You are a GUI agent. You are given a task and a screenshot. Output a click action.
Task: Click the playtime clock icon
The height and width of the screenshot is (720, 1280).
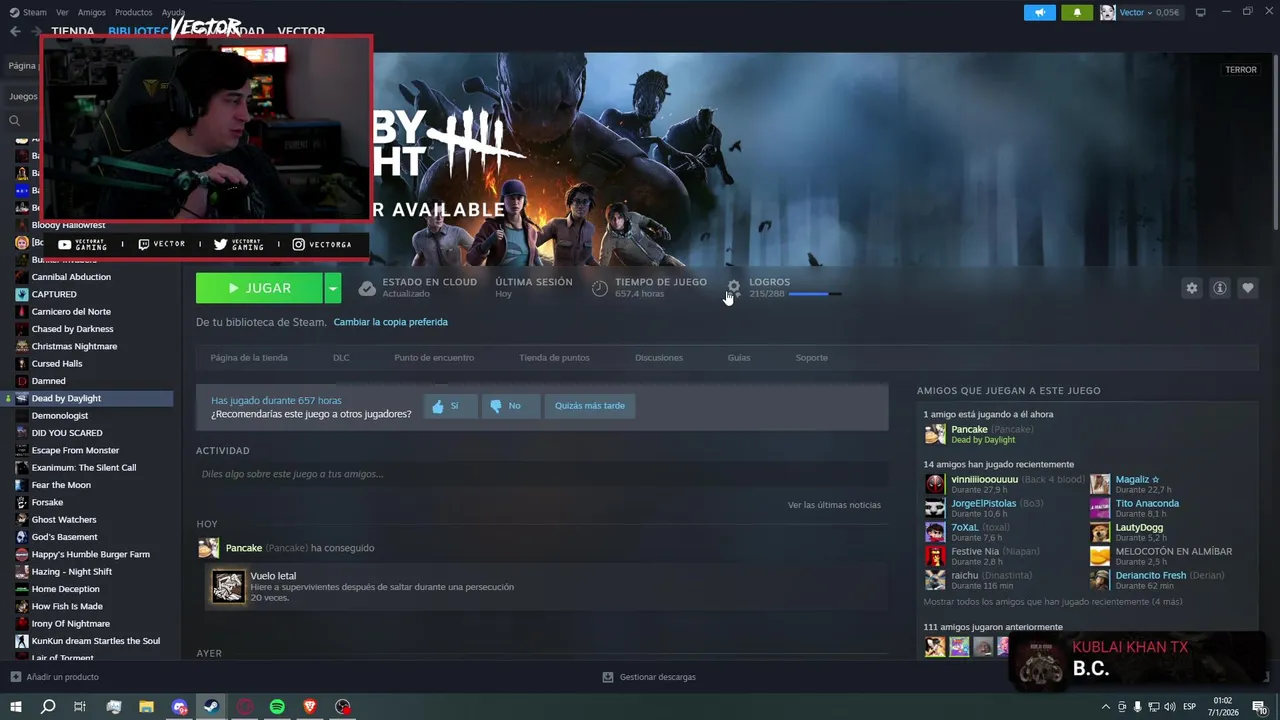click(x=599, y=288)
